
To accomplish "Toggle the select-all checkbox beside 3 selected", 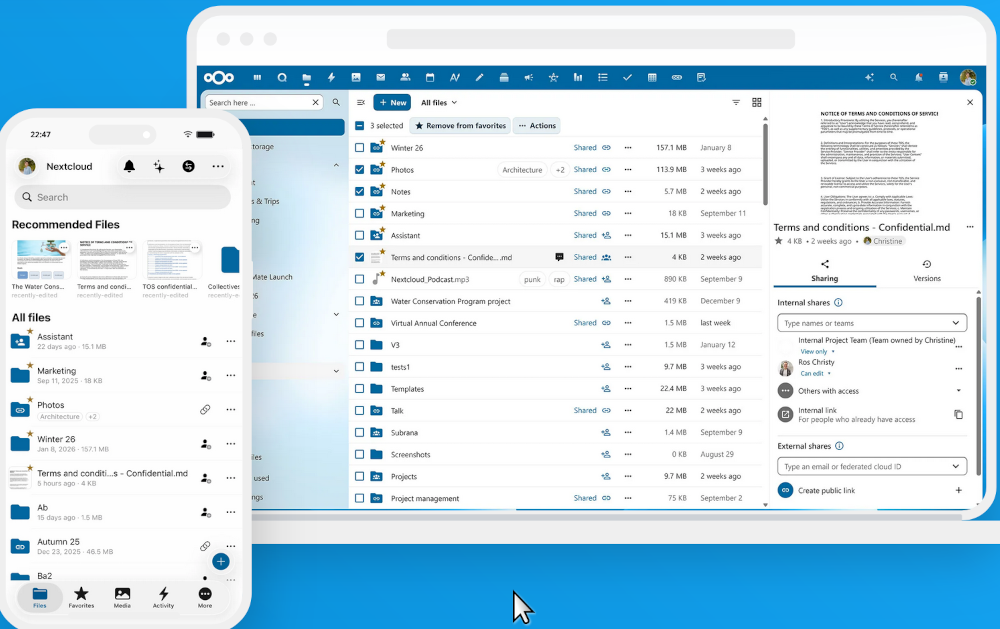I will 360,126.
